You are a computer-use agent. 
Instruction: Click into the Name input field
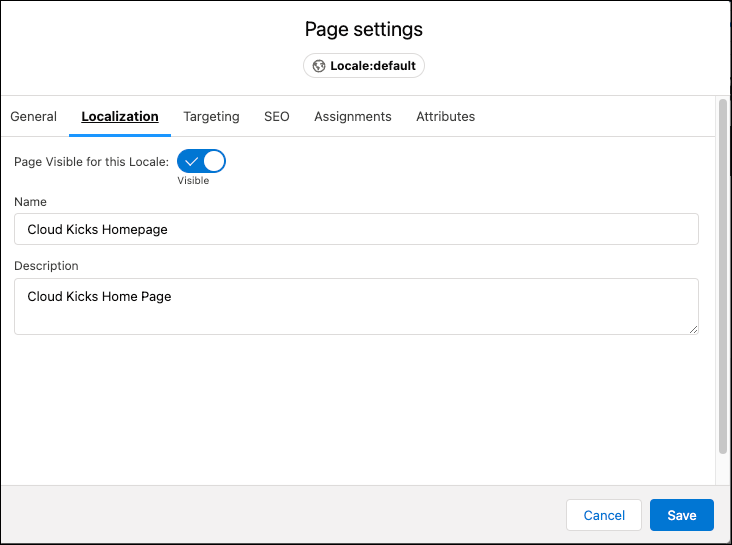click(356, 229)
